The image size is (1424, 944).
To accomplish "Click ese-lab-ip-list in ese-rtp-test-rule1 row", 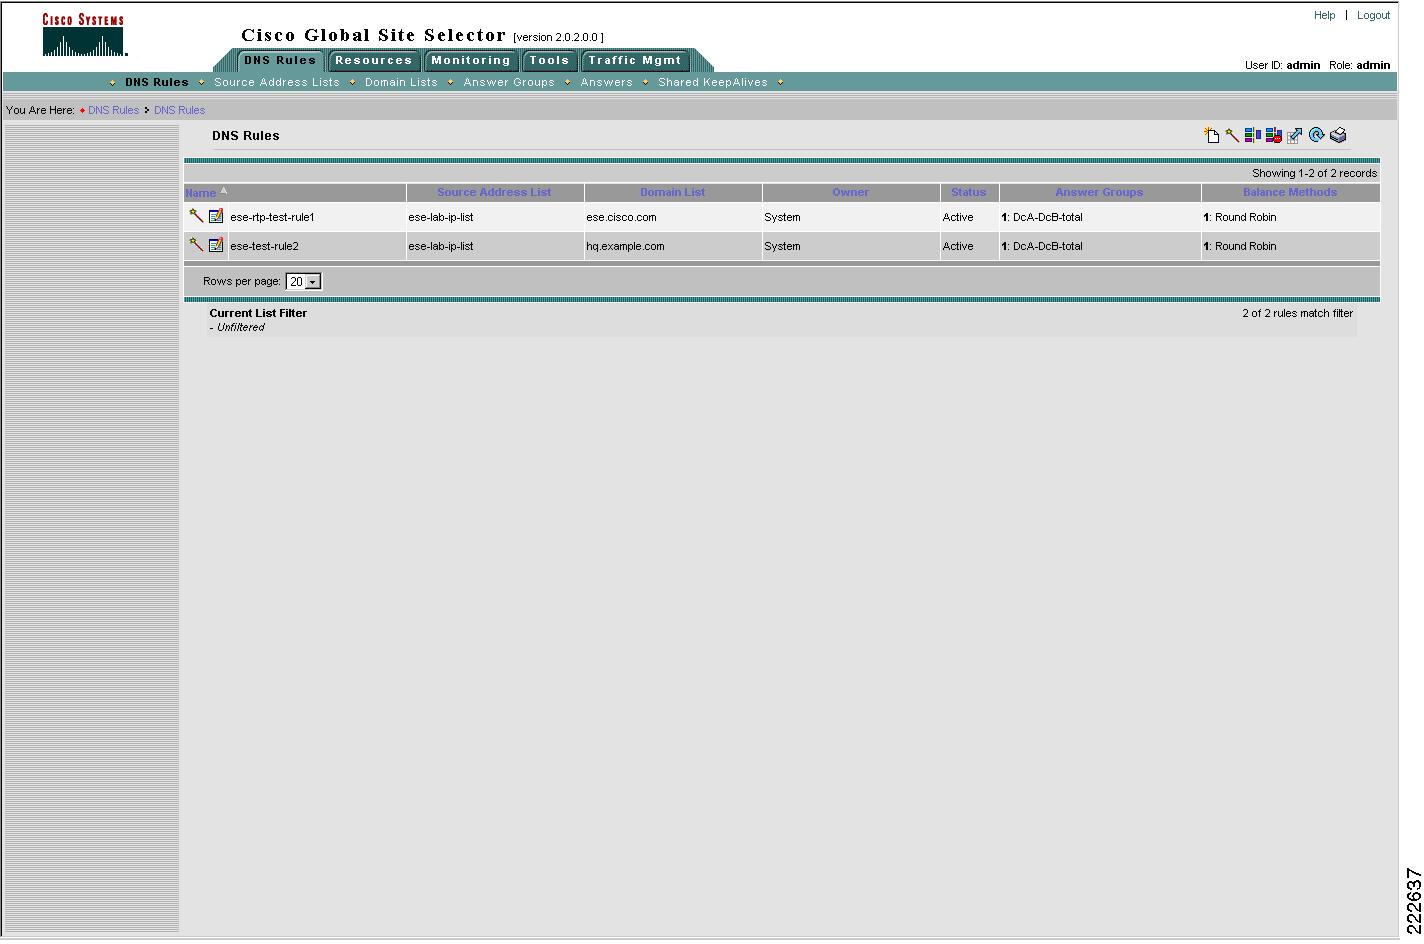I will (441, 217).
